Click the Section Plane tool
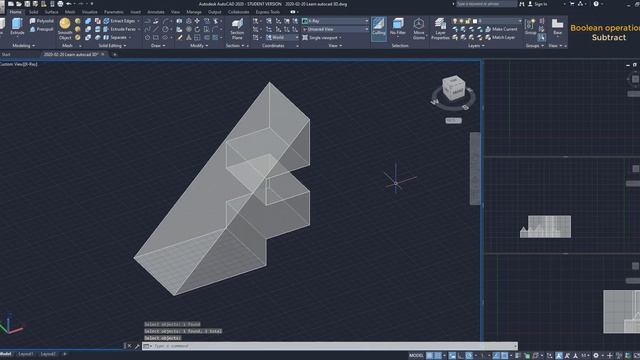The width and height of the screenshot is (640, 360). pyautogui.click(x=237, y=29)
